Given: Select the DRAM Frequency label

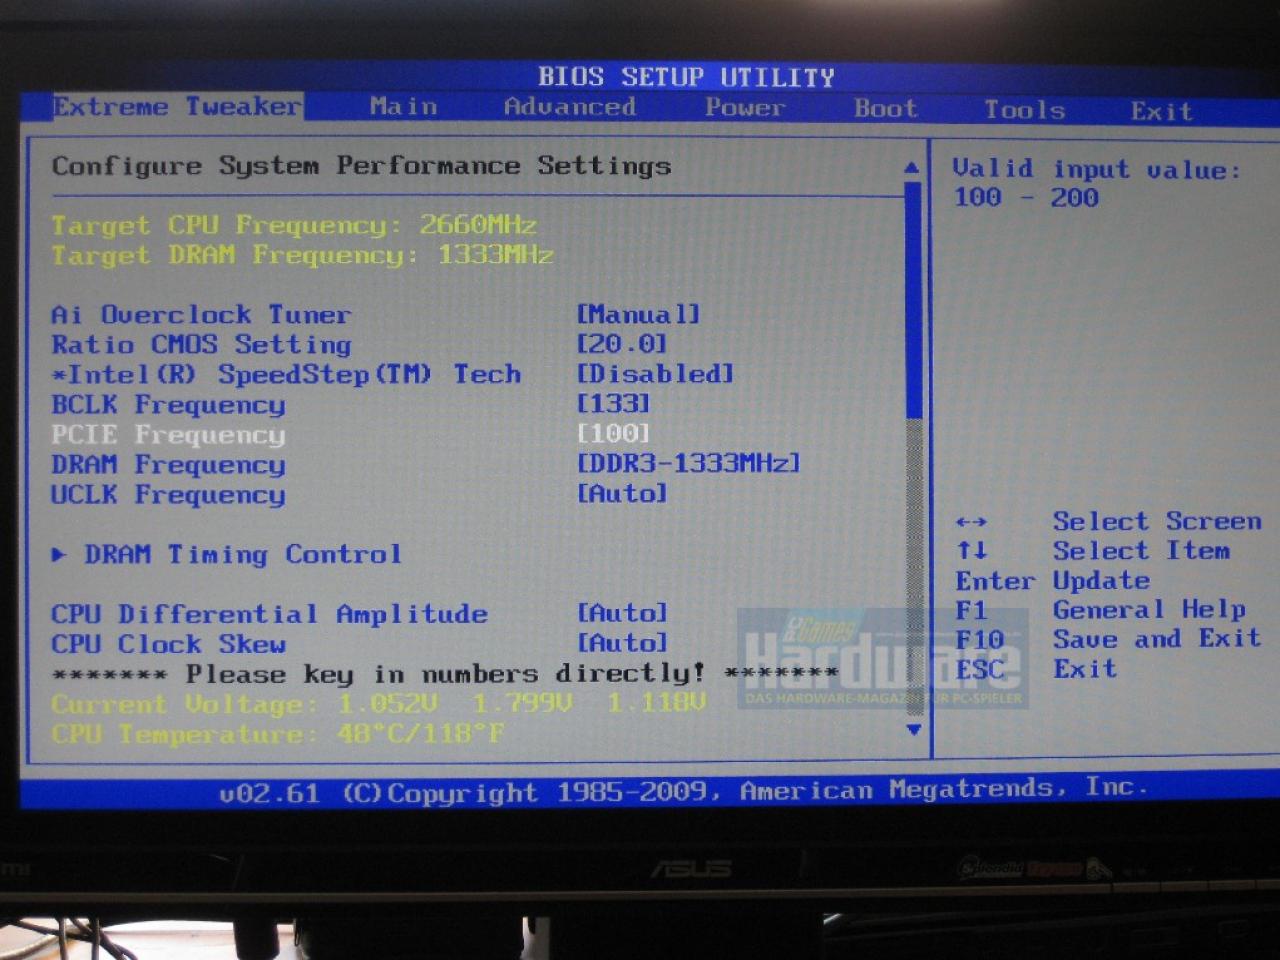Looking at the screenshot, I should click(x=168, y=465).
